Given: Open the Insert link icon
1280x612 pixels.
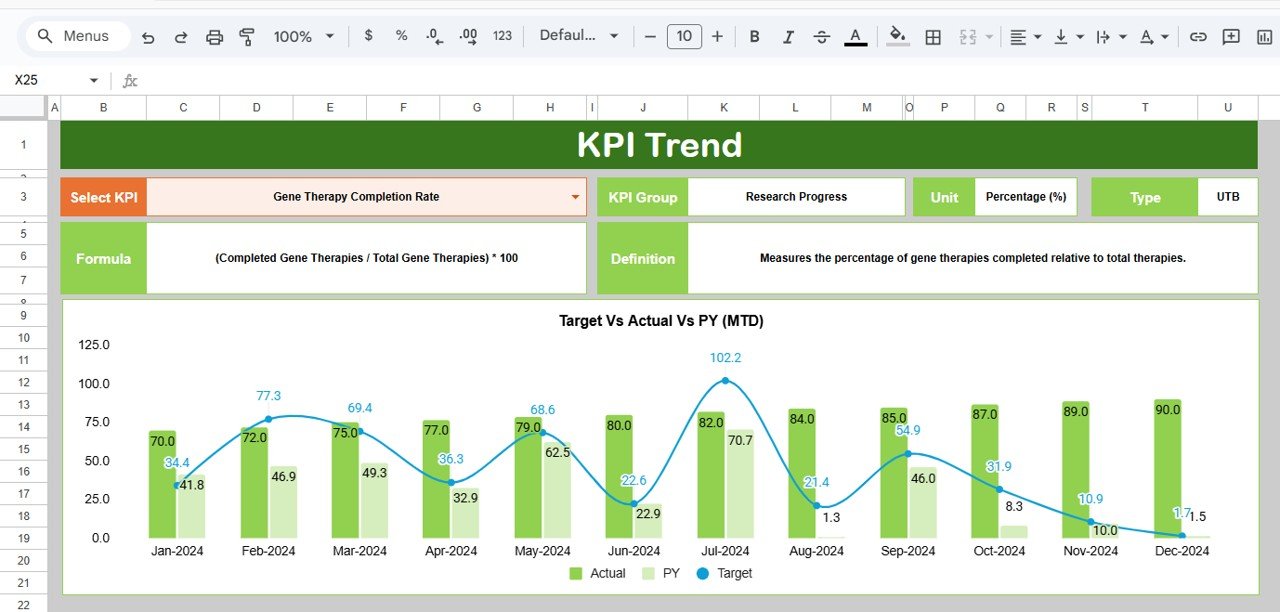Looking at the screenshot, I should tap(1198, 36).
